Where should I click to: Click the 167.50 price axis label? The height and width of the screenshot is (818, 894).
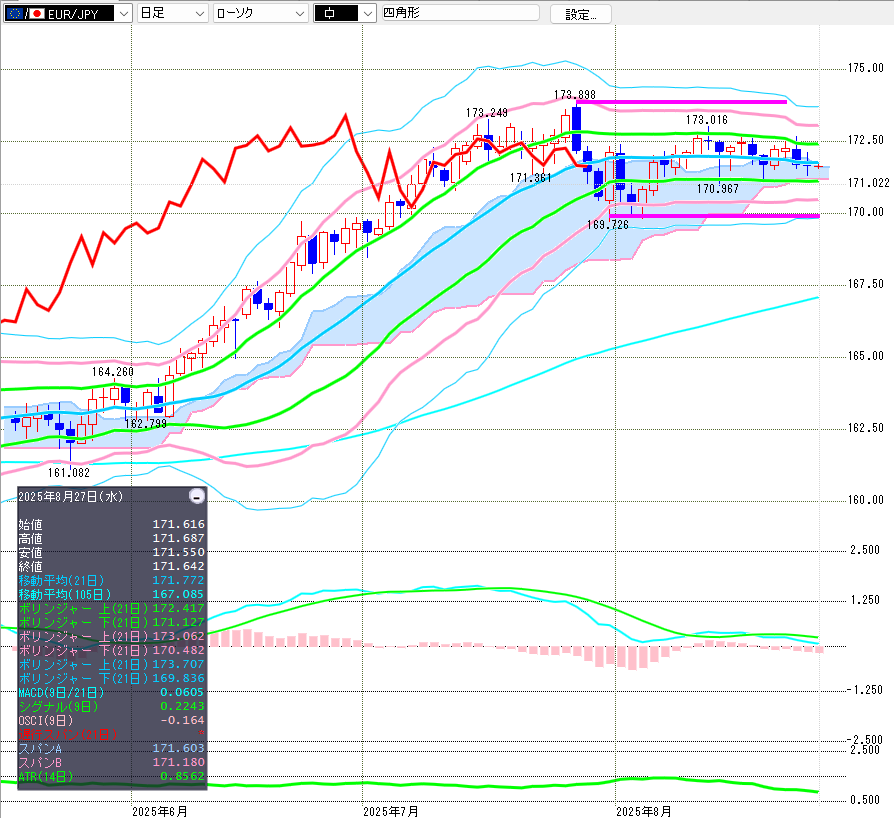865,284
